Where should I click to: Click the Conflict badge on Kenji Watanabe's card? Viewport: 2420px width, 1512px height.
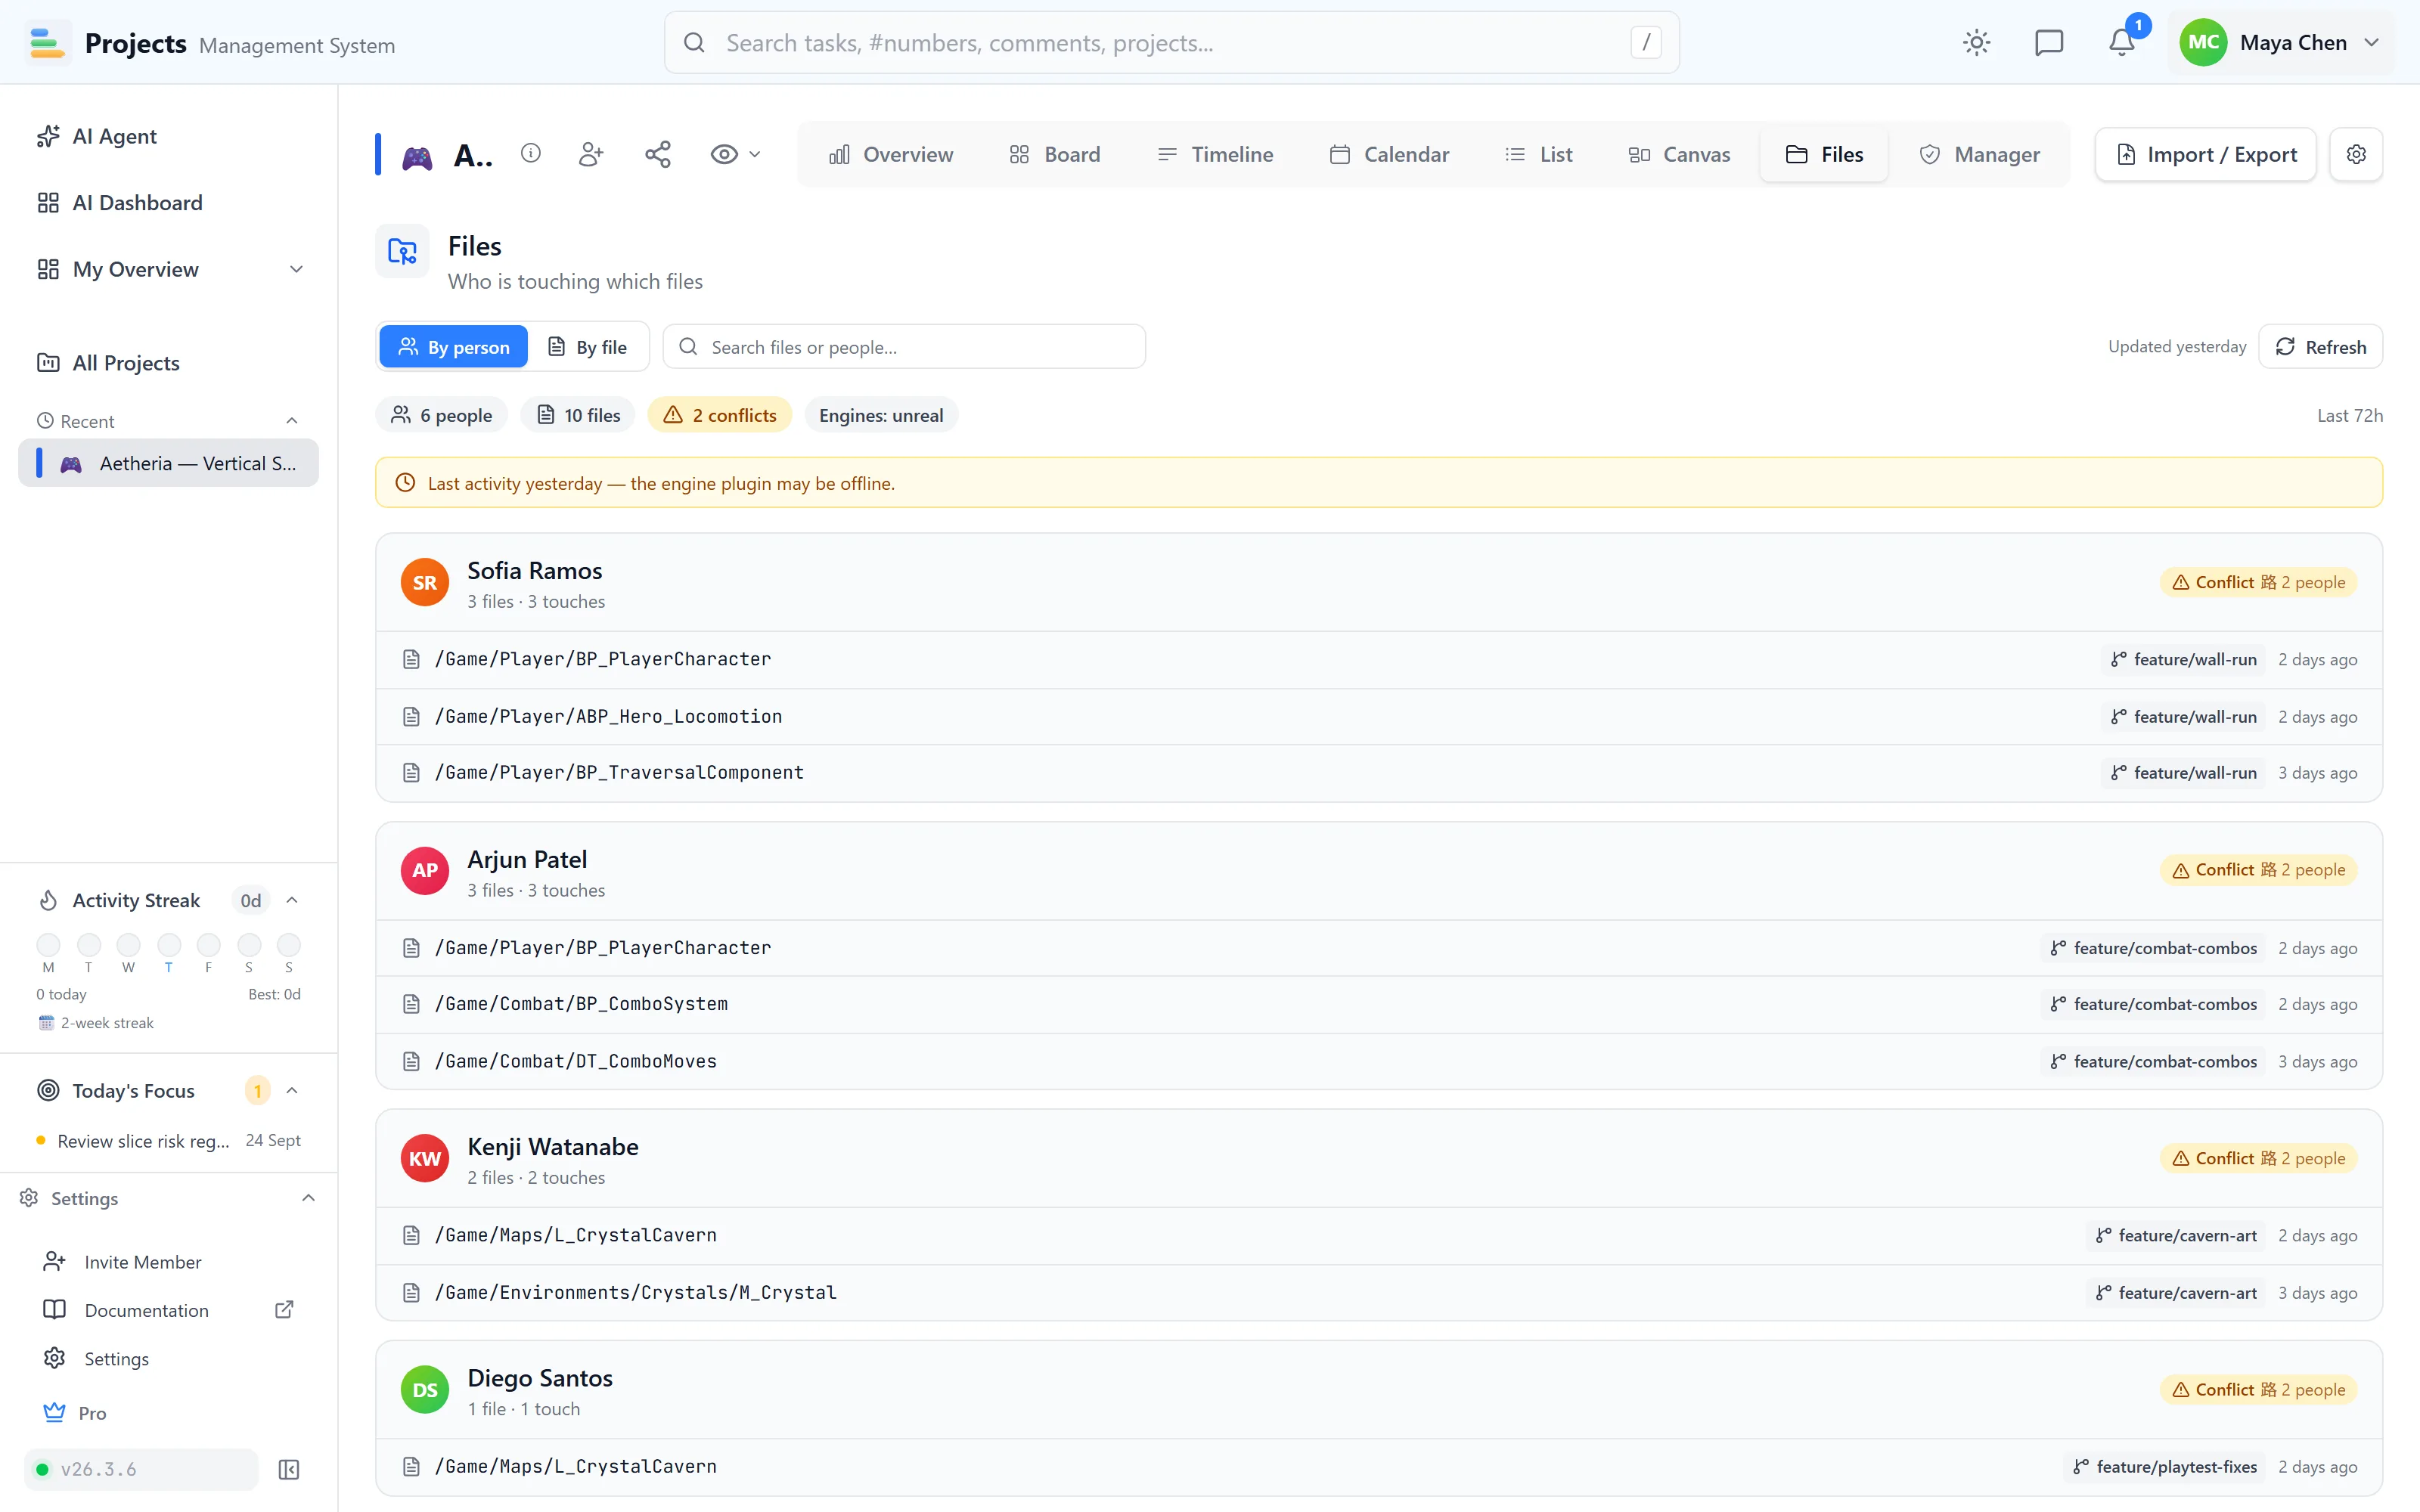click(2259, 1158)
